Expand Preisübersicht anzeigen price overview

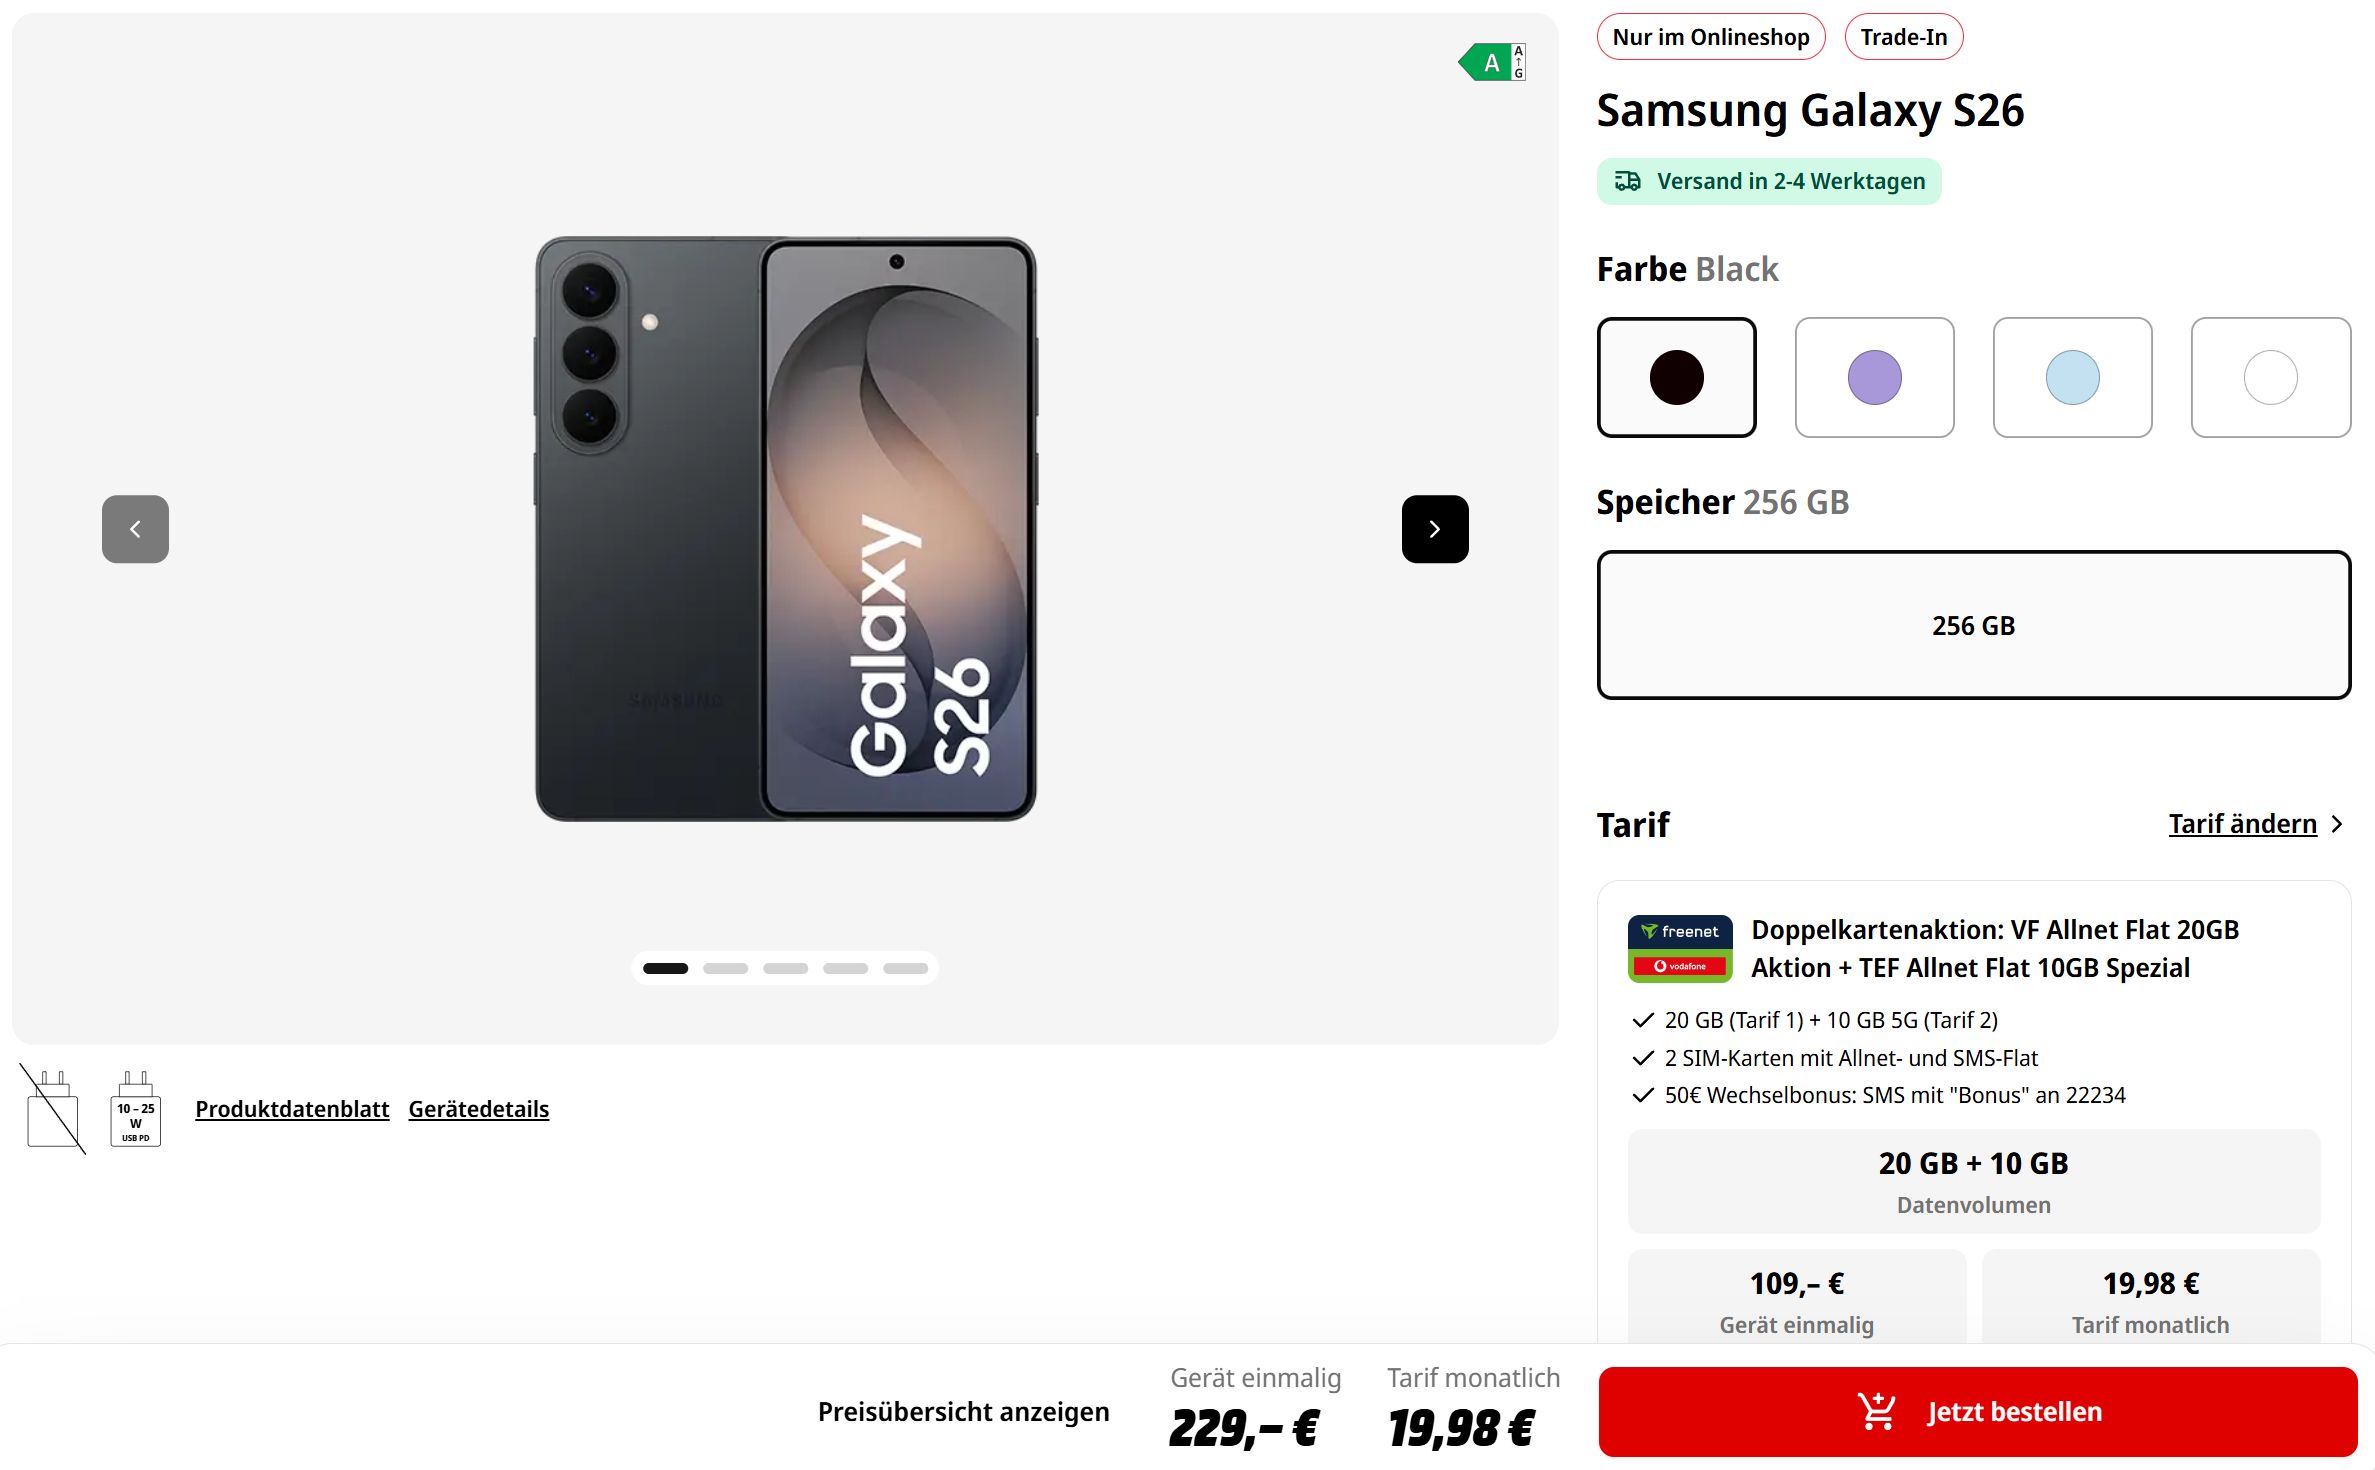click(963, 1411)
